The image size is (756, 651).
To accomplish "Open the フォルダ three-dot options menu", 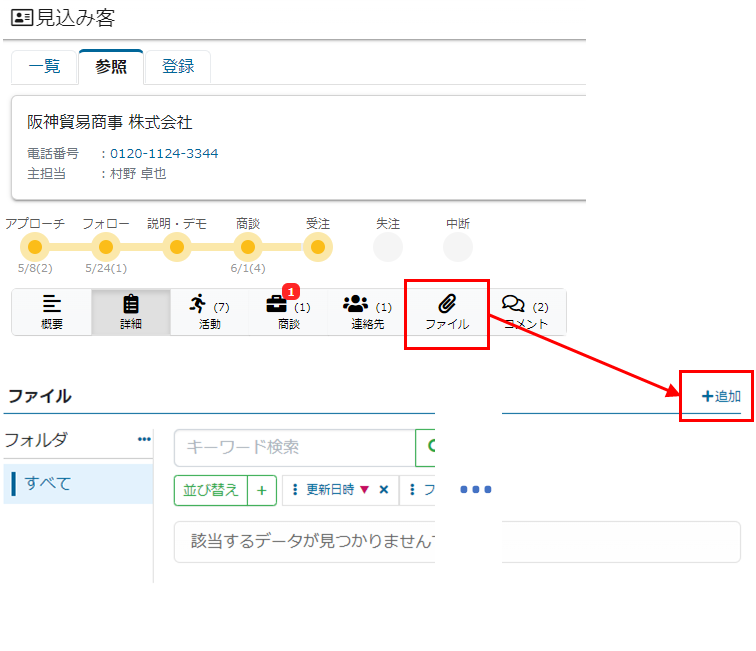I will tap(144, 439).
